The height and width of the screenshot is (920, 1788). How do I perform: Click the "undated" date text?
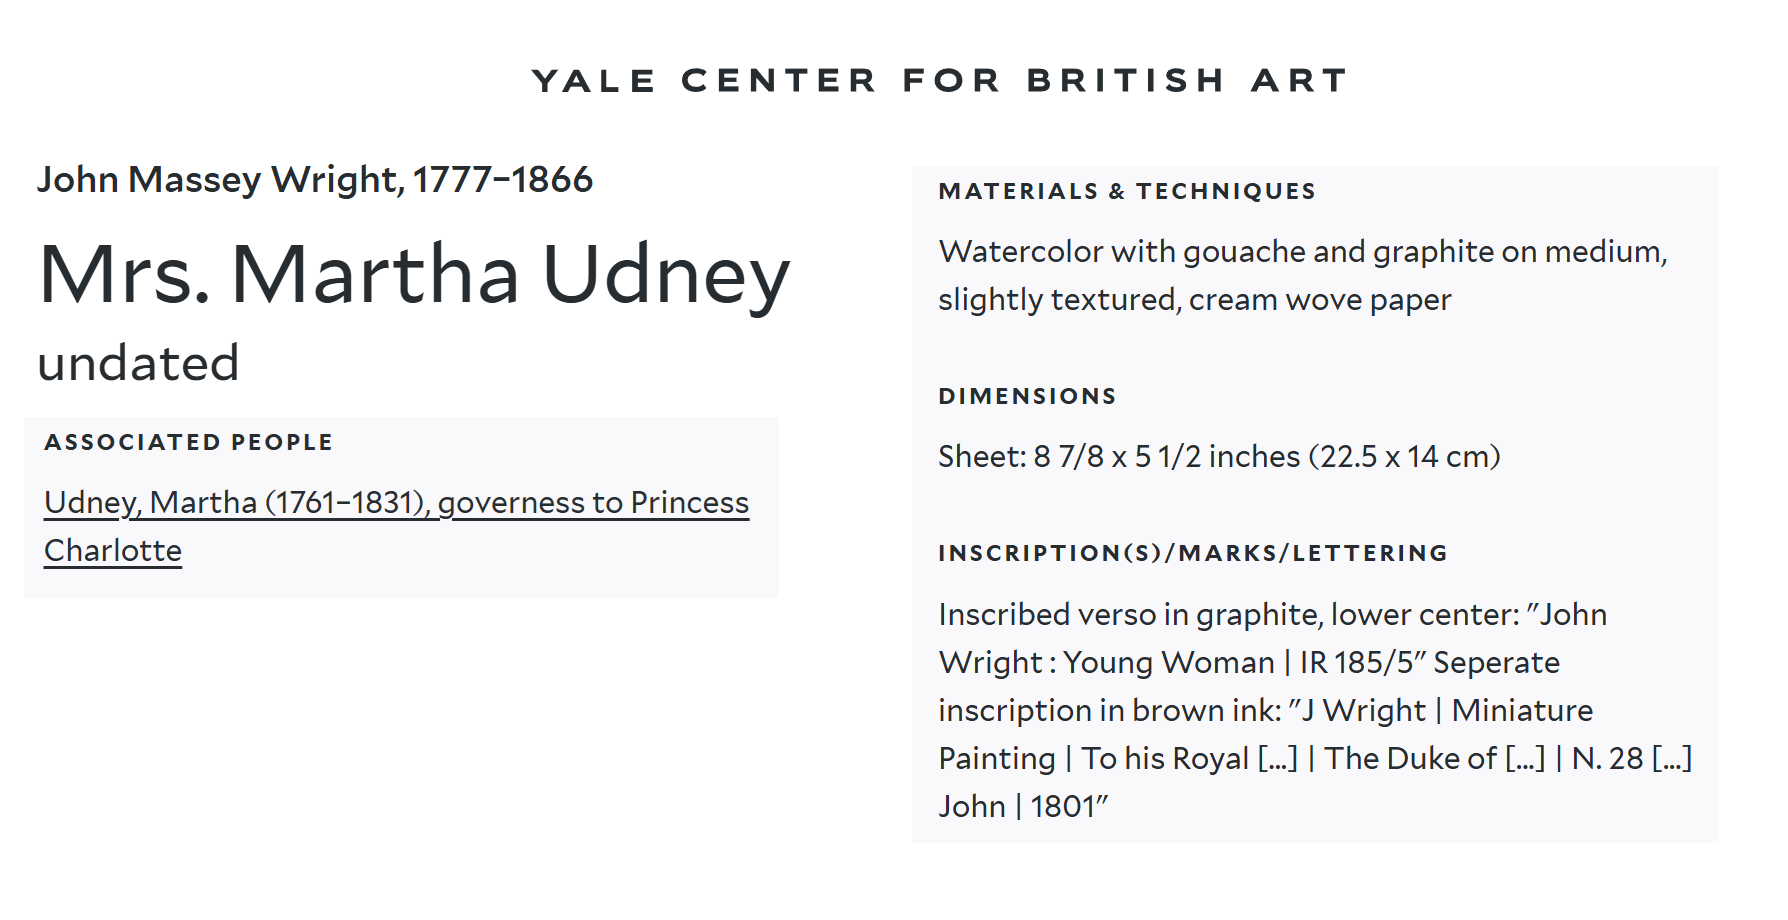point(138,363)
